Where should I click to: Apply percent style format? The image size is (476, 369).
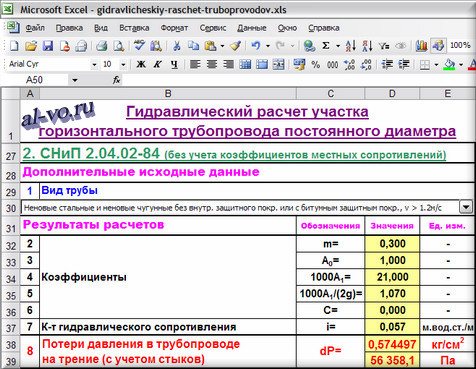click(x=316, y=64)
